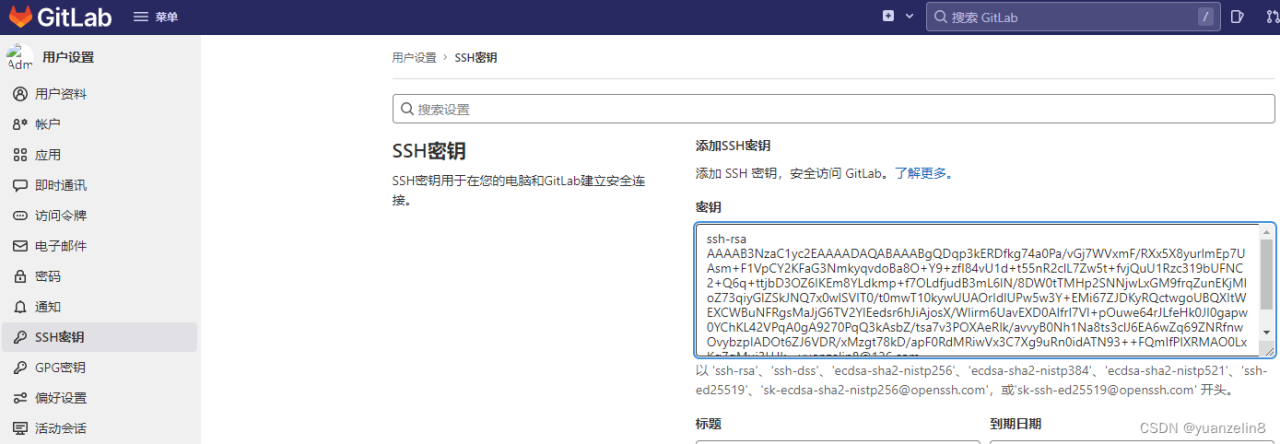This screenshot has width=1280, height=444.
Task: Click the textarea scrollbar up arrow
Action: click(1266, 231)
